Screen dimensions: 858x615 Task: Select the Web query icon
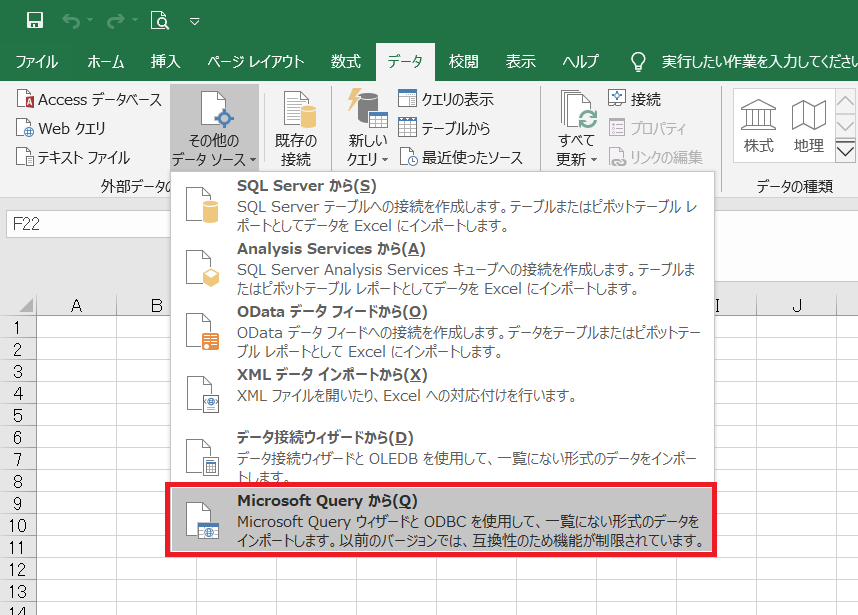click(x=25, y=128)
